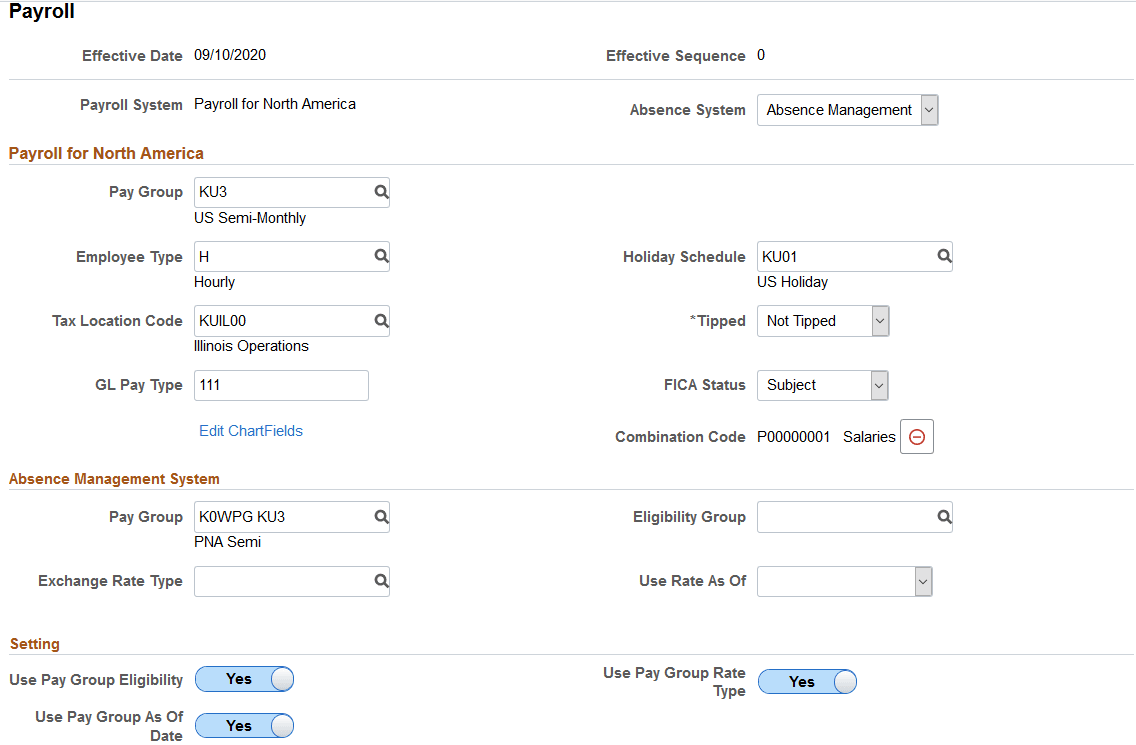Toggle Use Pay Group Eligibility off
1136x745 pixels.
[x=244, y=679]
